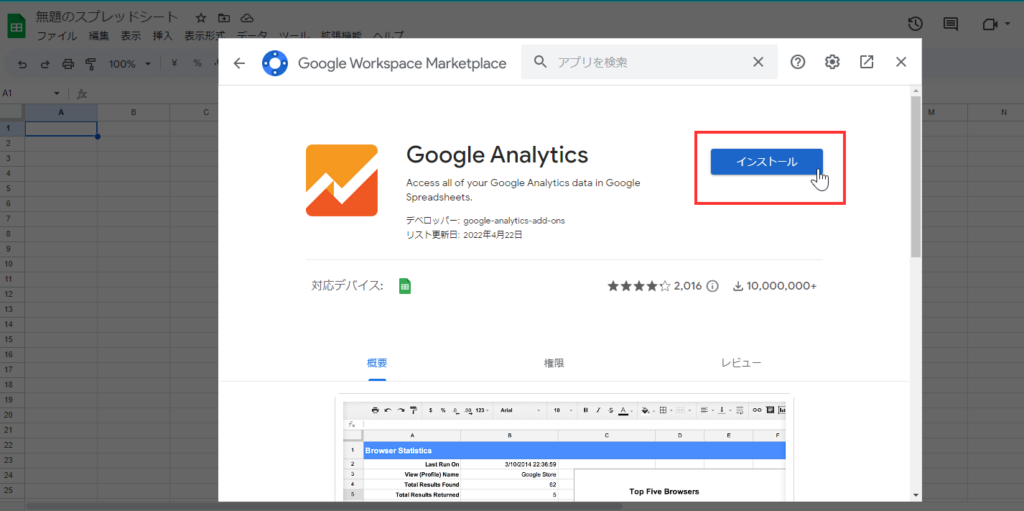This screenshot has width=1024, height=511.
Task: Click the percent format button
Action: pos(197,64)
